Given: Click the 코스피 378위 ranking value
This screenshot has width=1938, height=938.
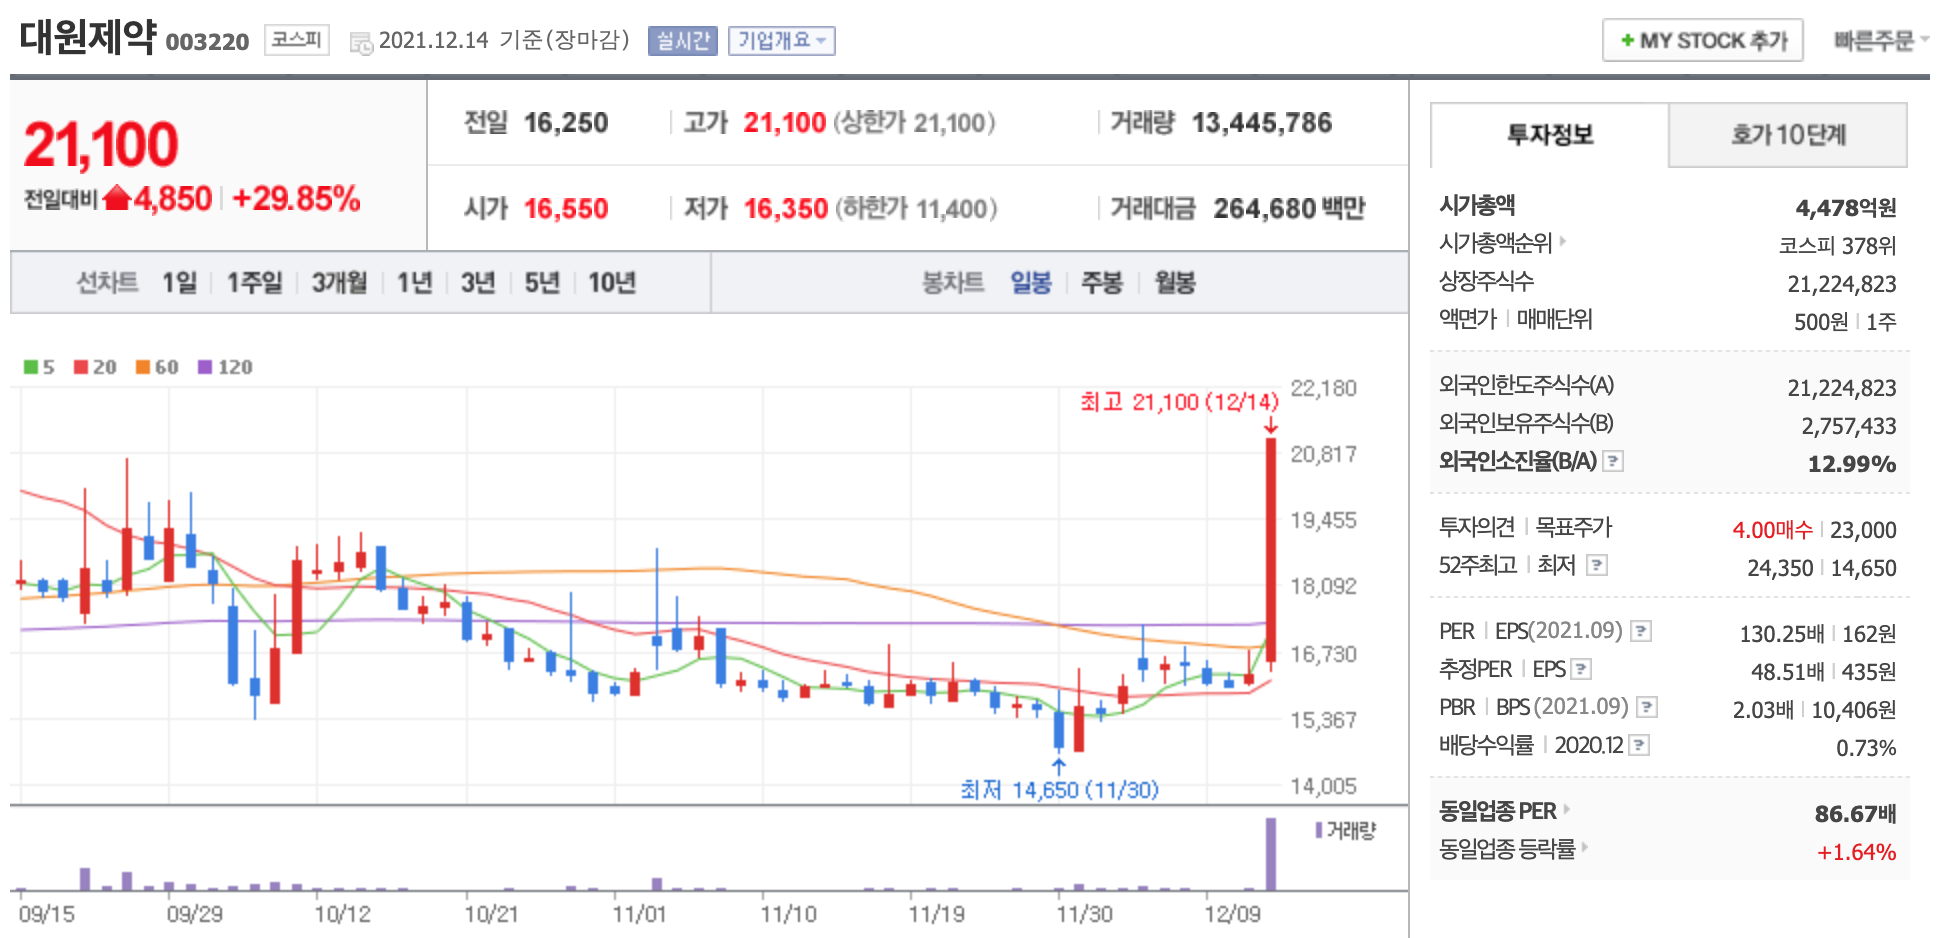Looking at the screenshot, I should tap(1837, 246).
